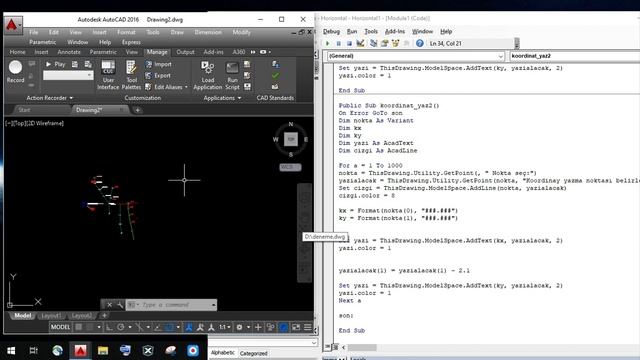Screen dimensions: 640x360
Task: Toggle ortho mode in status bar
Action: pos(109,327)
